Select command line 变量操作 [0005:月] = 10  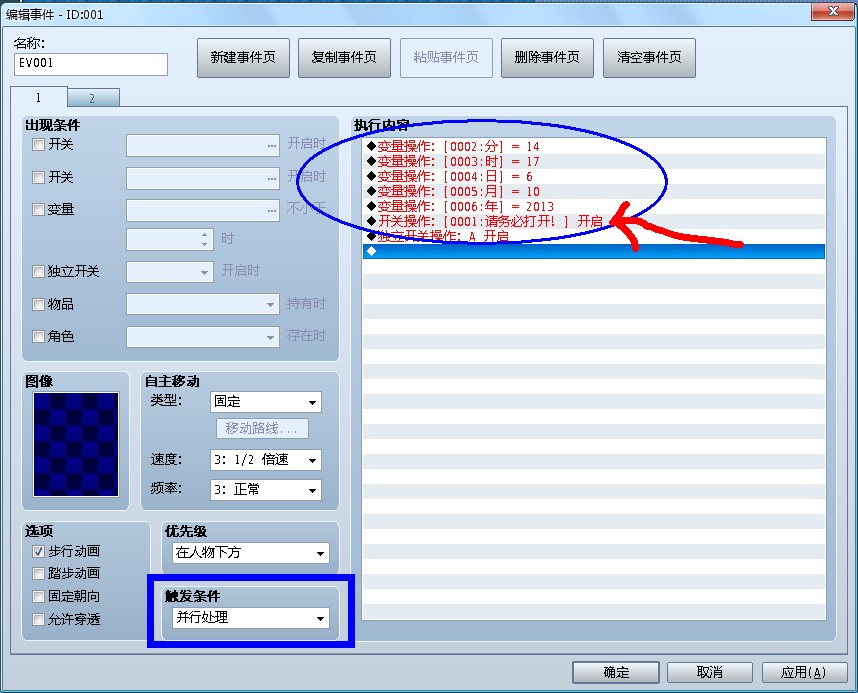tap(594, 191)
